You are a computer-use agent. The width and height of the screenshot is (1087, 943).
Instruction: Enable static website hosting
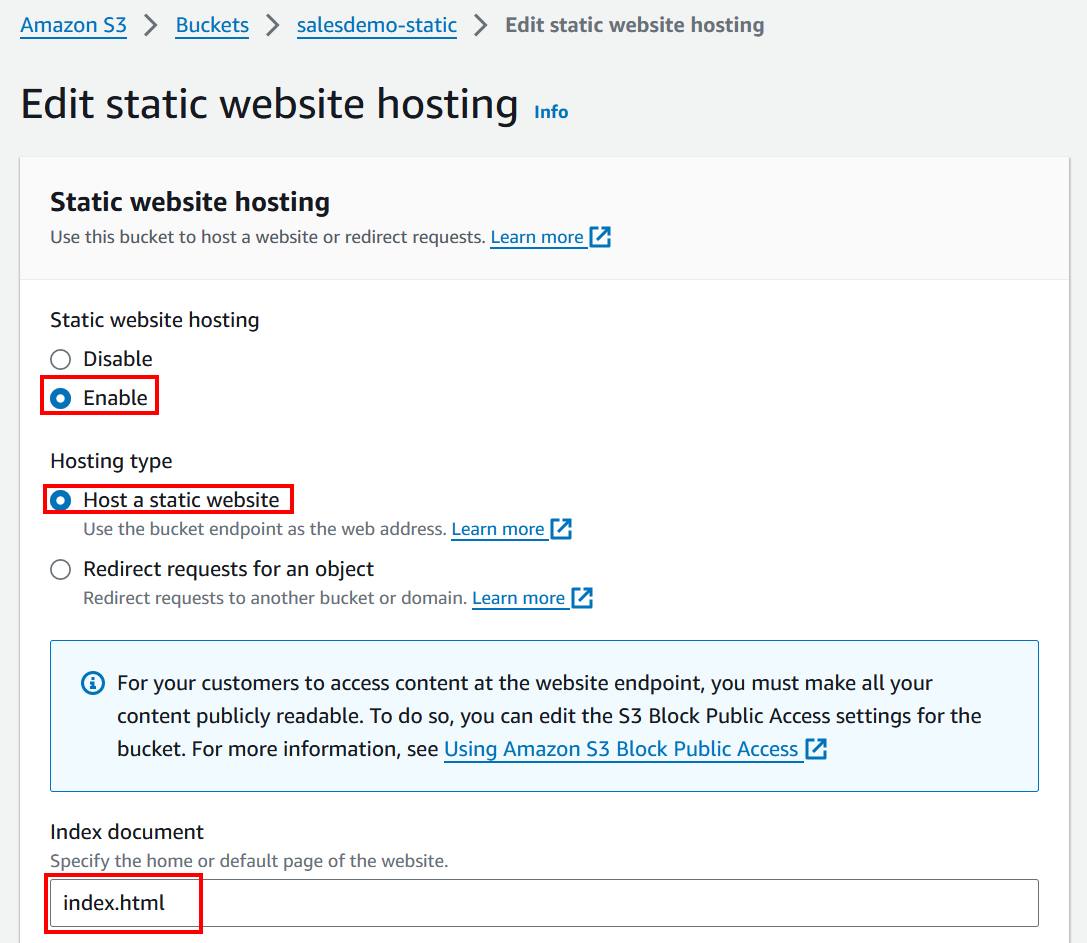click(60, 396)
